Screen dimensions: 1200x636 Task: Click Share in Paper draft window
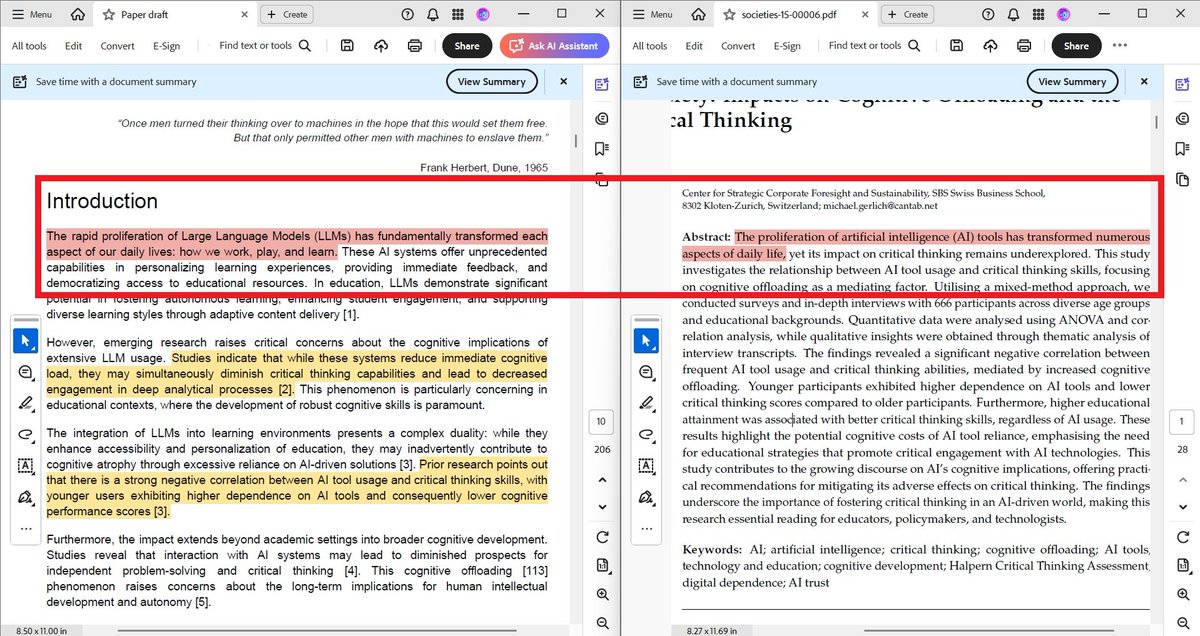(467, 46)
